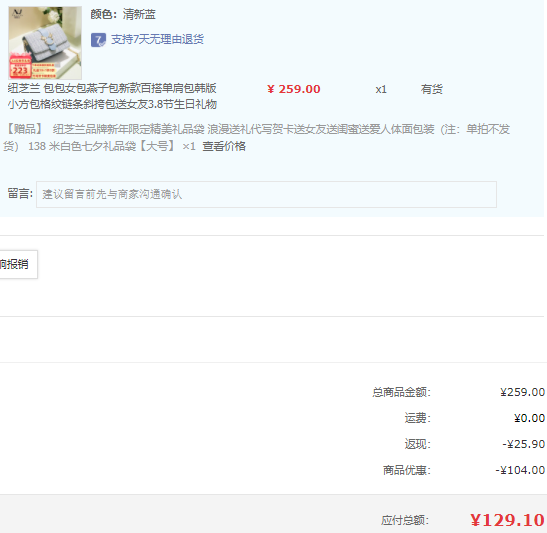Focus the 留言 message input field
Viewport: 547px width, 533px height.
266,194
